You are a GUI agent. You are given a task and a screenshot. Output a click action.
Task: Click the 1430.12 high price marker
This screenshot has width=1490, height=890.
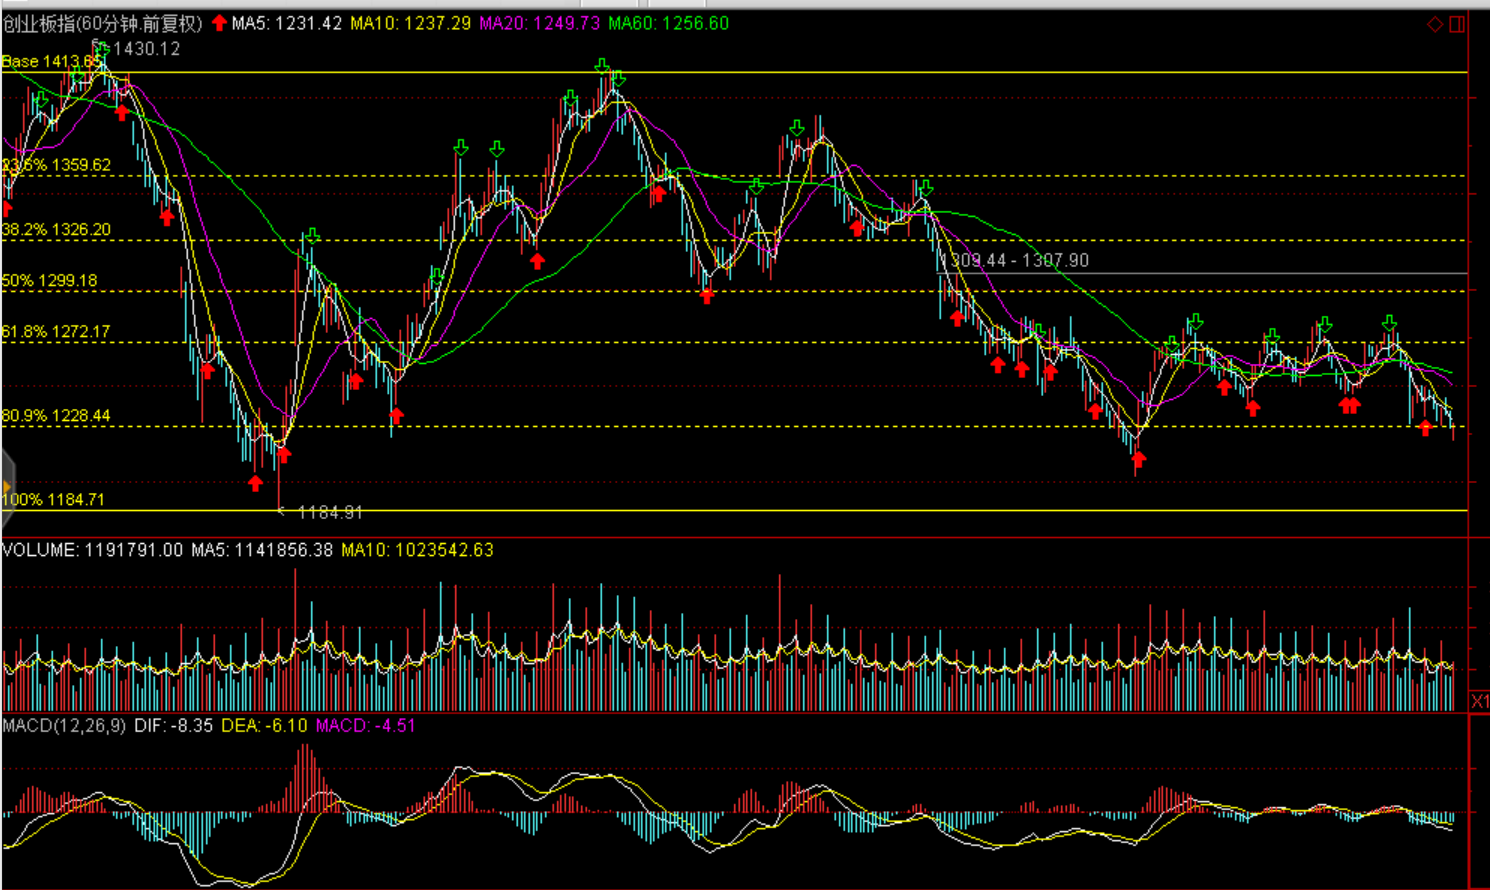point(146,49)
